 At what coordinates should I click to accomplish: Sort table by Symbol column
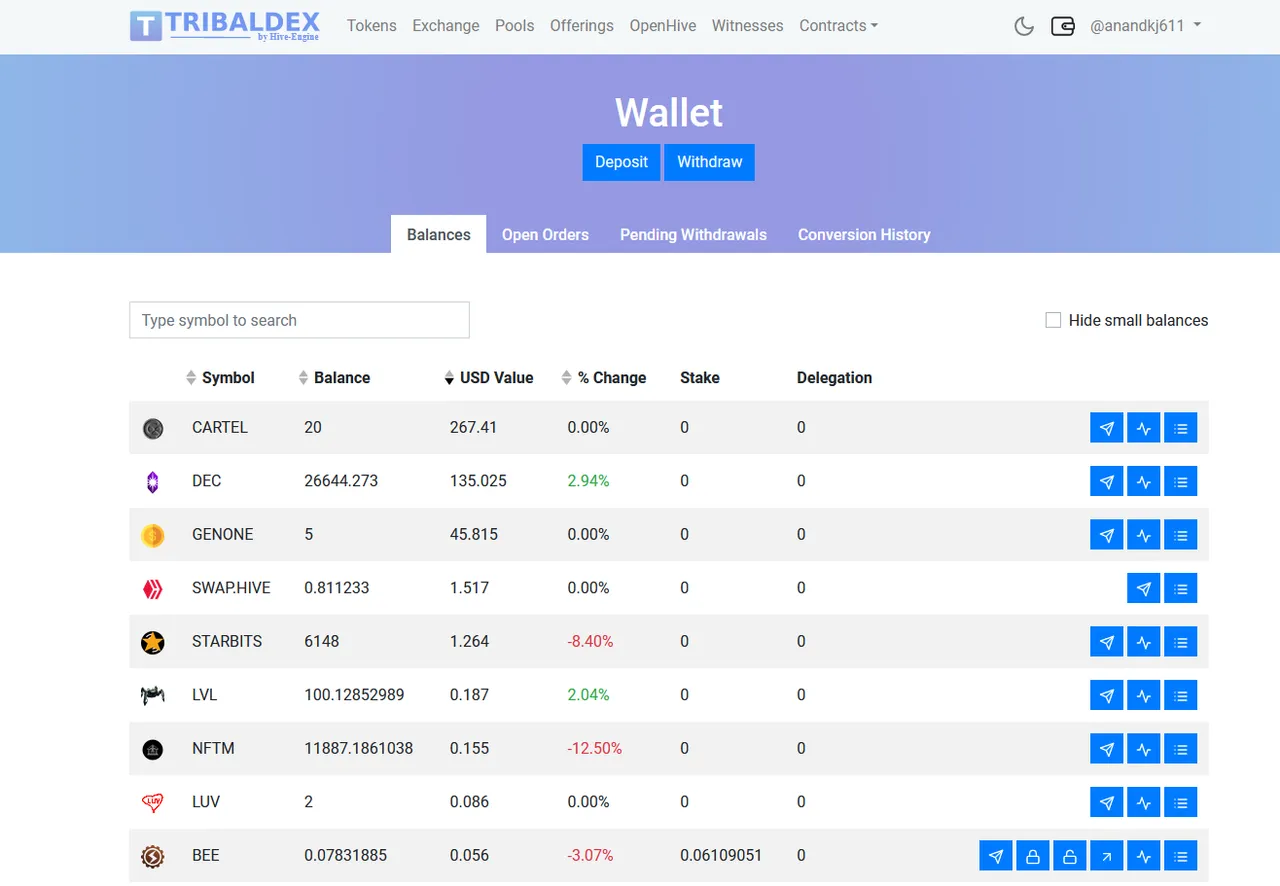(x=220, y=378)
